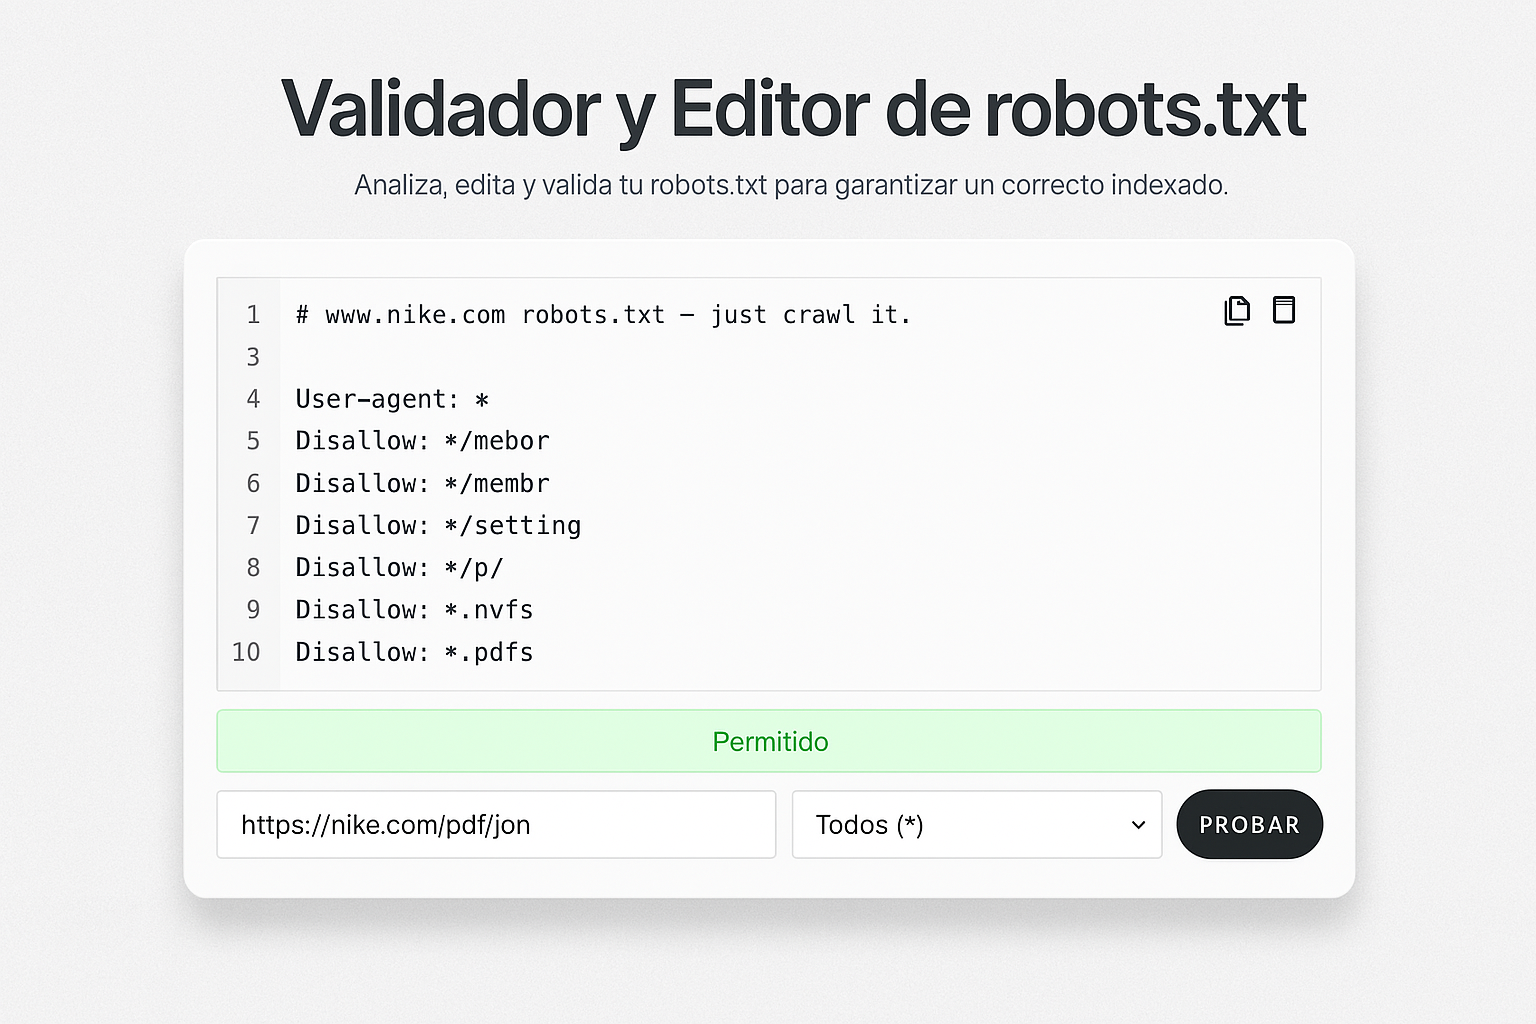Viewport: 1536px width, 1024px height.
Task: Click the line 'Disallow: *.nvfs'
Action: coord(414,609)
